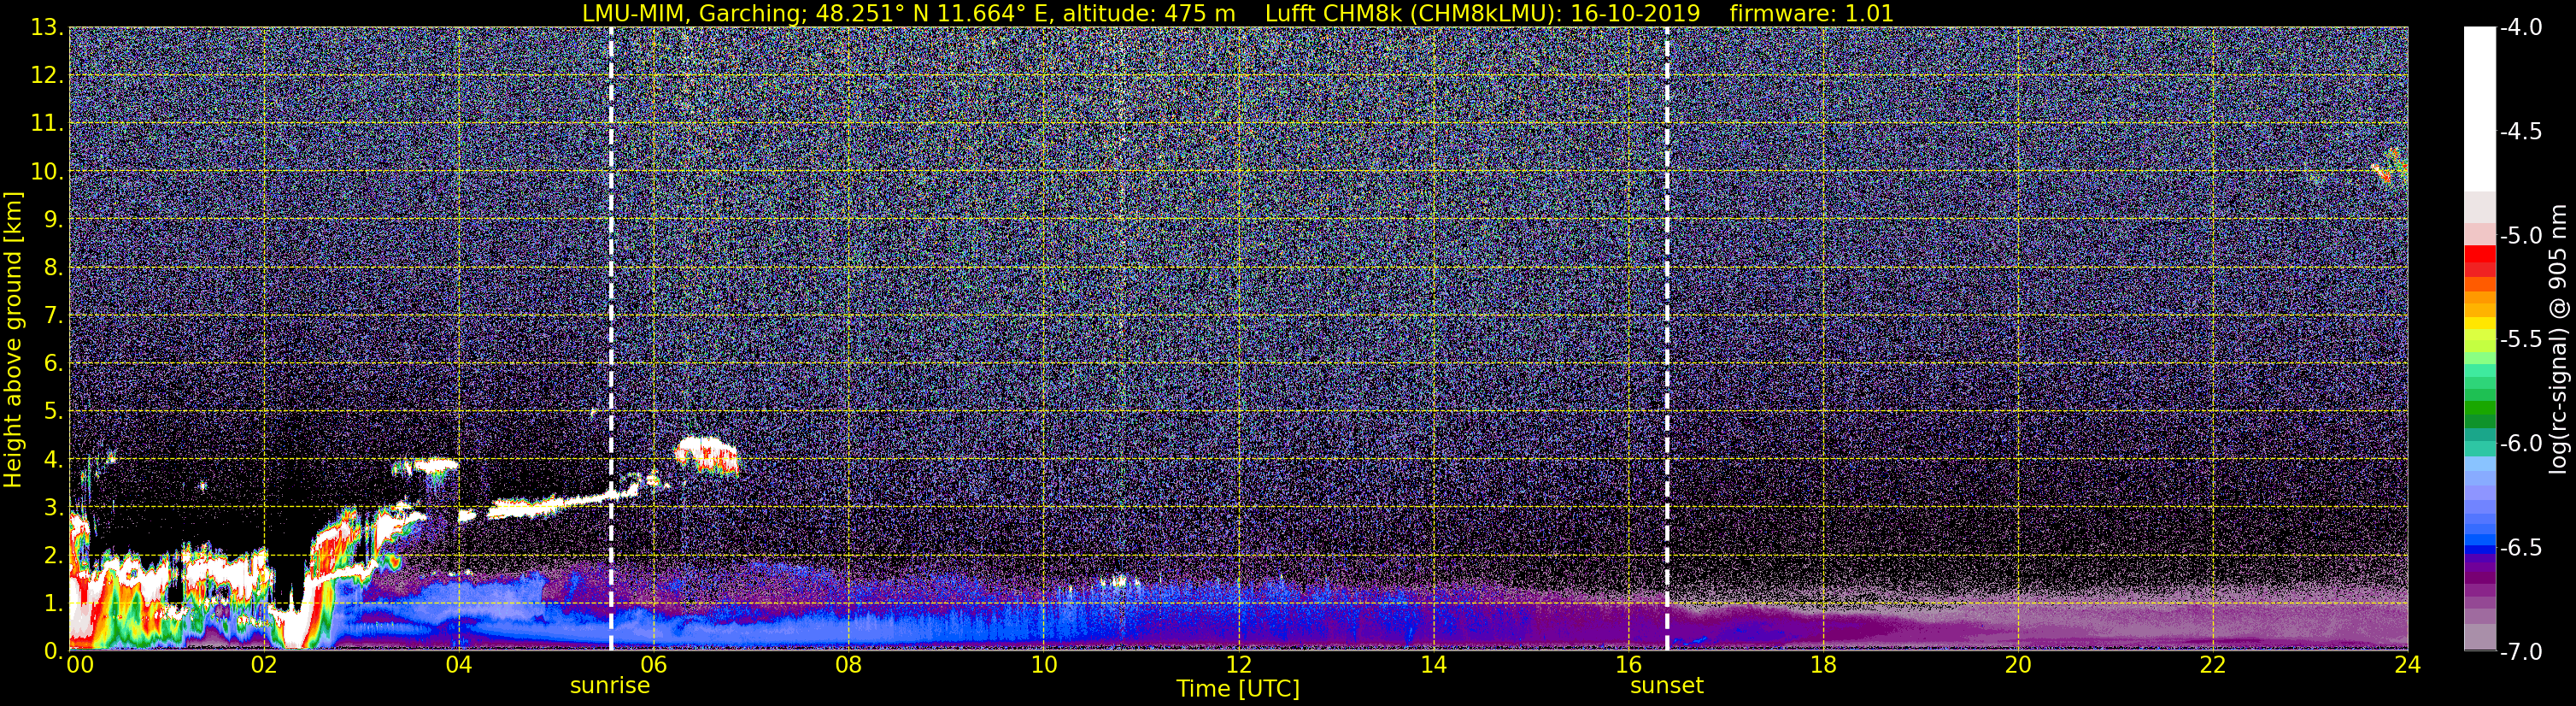Image resolution: width=2576 pixels, height=706 pixels.
Task: Click the time axis tick label '22'
Action: (x=2214, y=665)
